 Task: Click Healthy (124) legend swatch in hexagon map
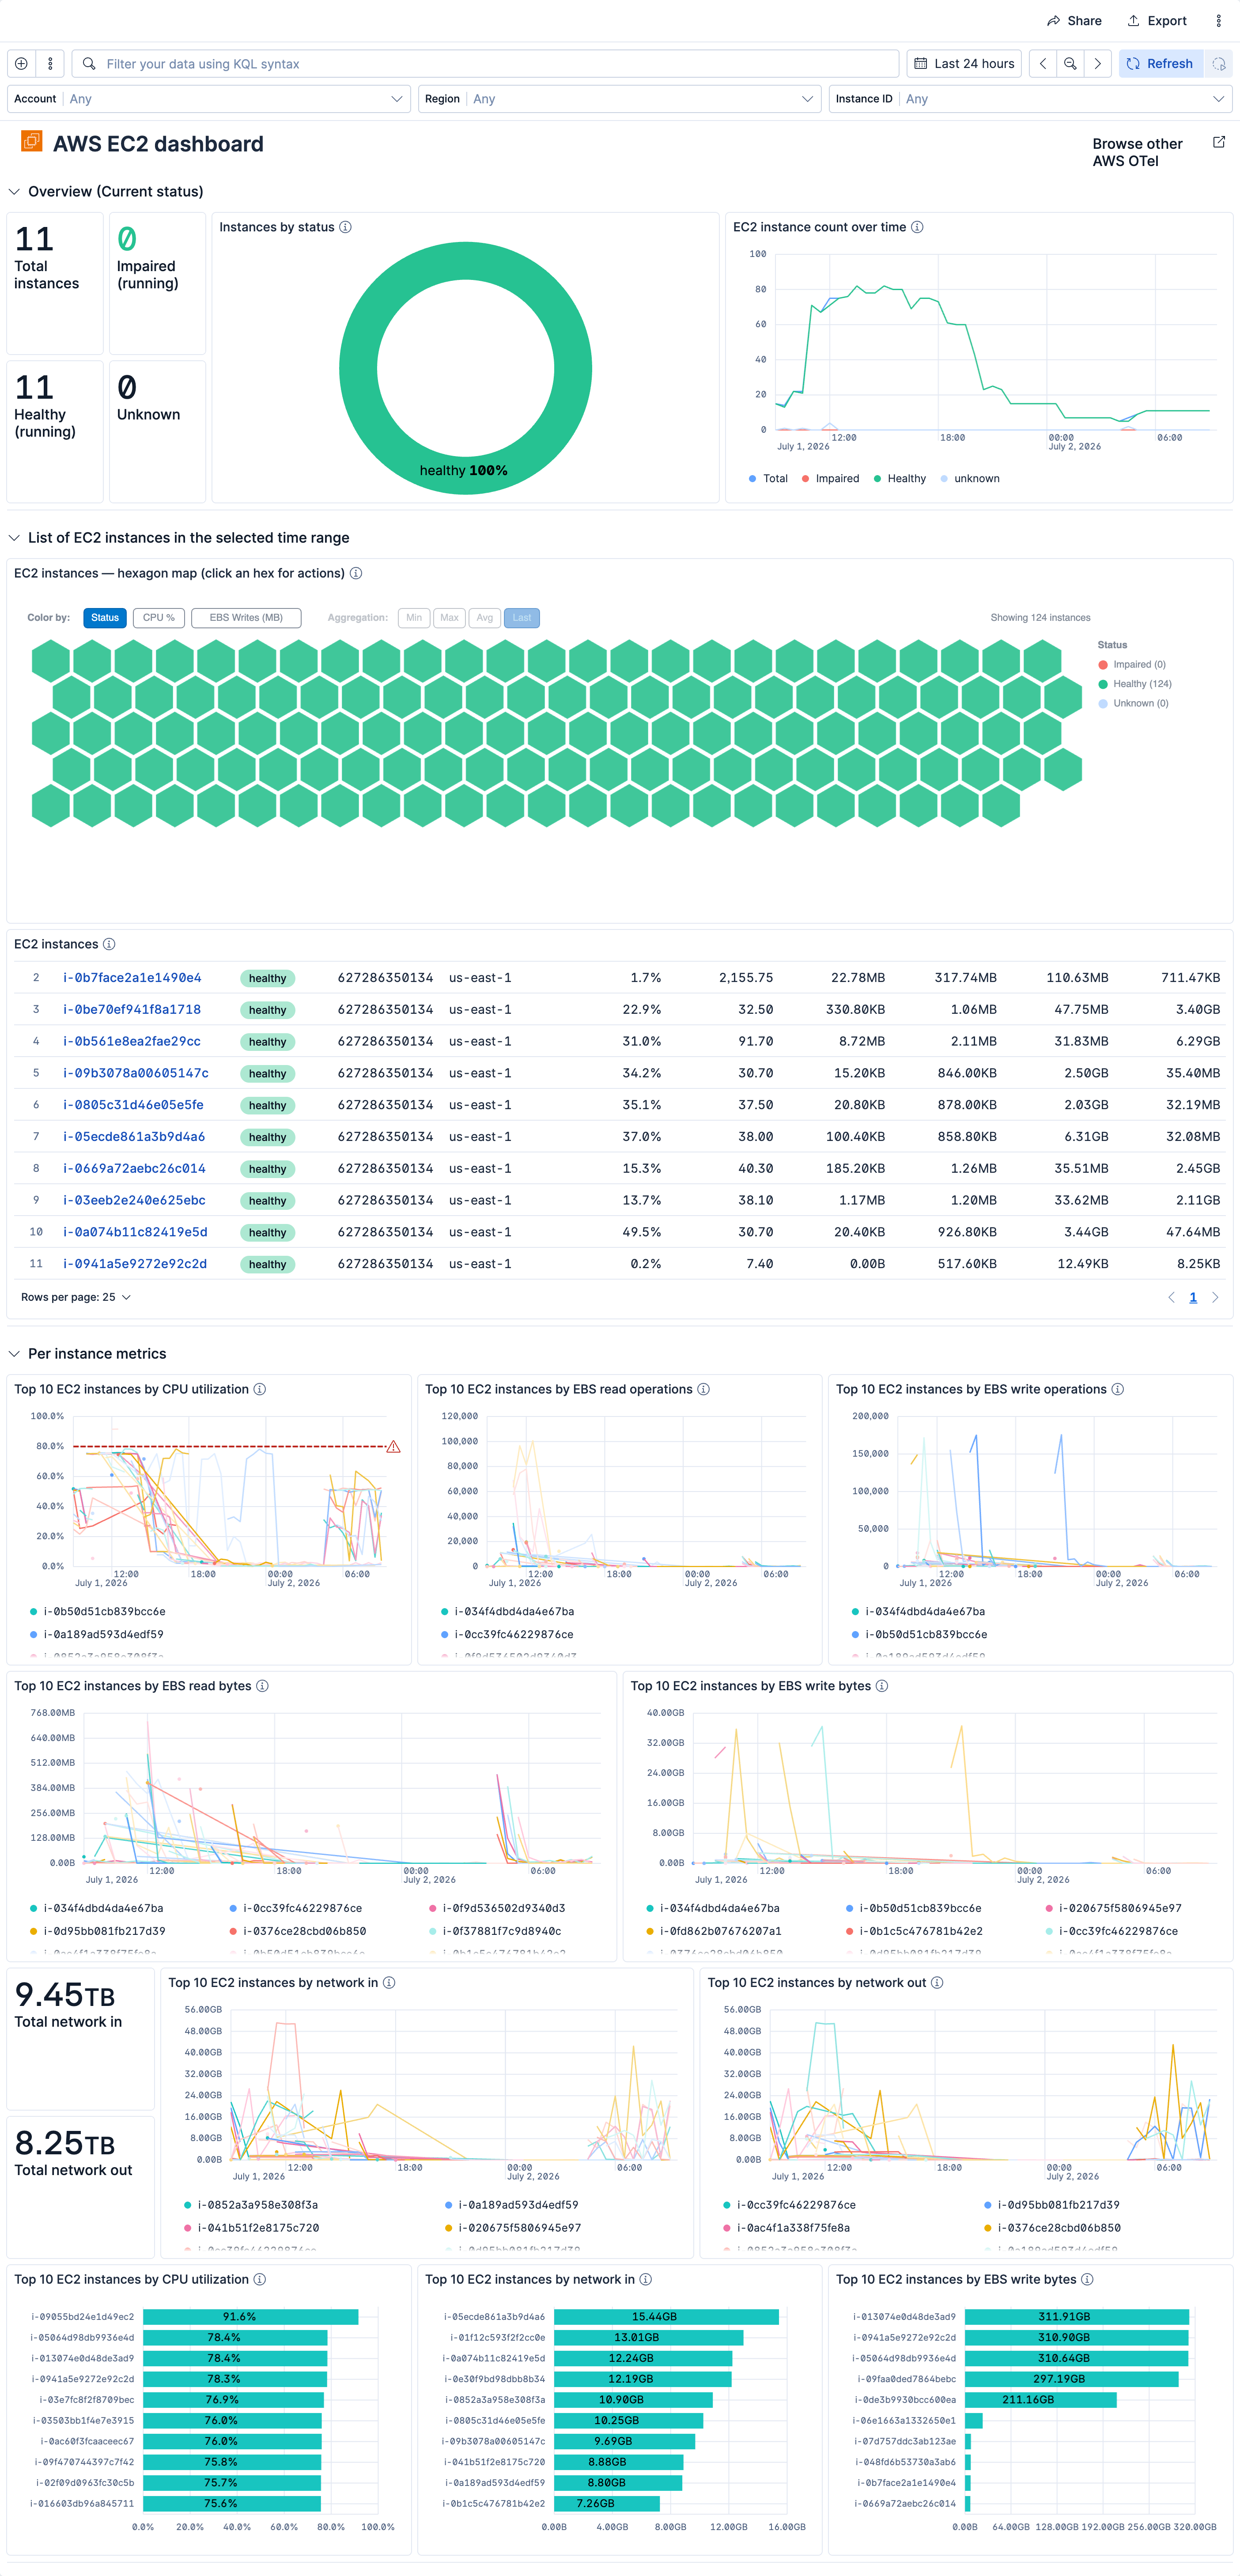tap(1103, 684)
